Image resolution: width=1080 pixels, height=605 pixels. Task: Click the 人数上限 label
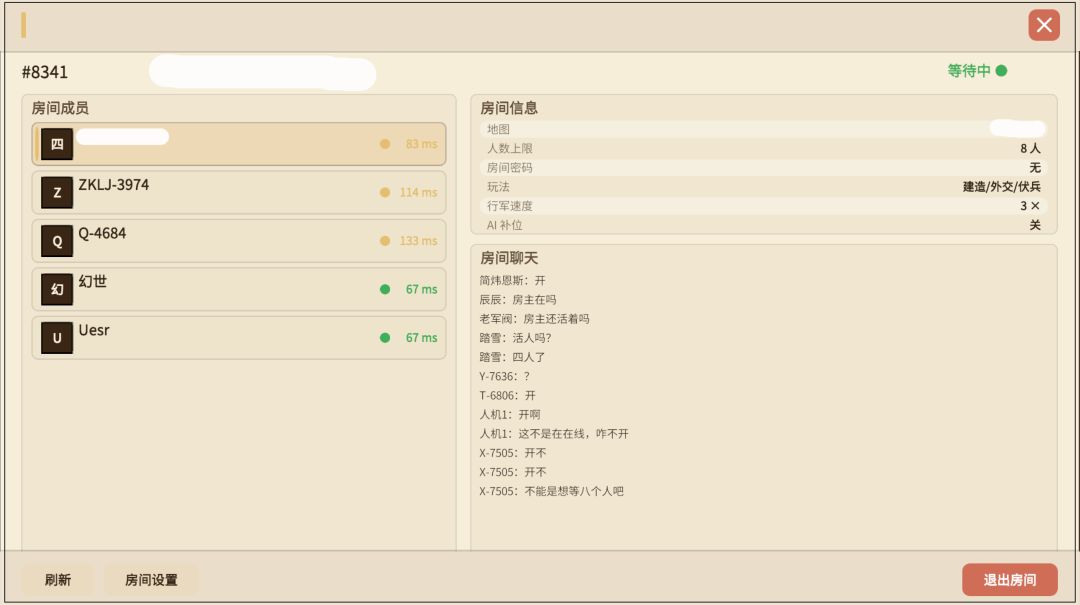point(510,148)
